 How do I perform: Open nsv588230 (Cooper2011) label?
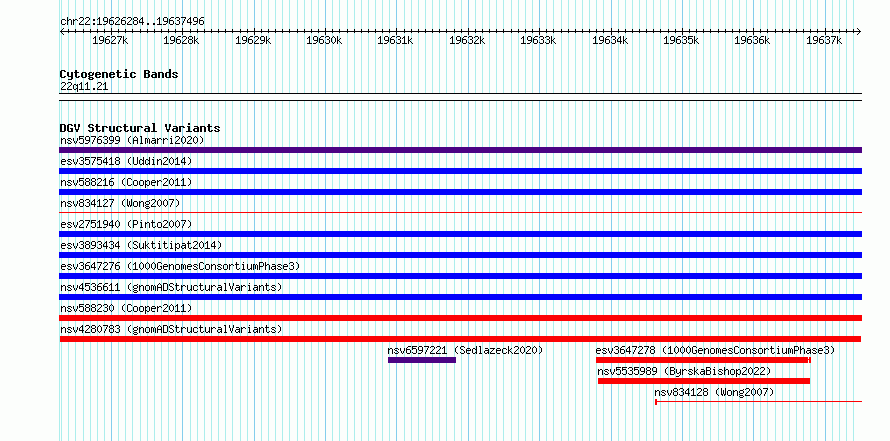(x=126, y=308)
